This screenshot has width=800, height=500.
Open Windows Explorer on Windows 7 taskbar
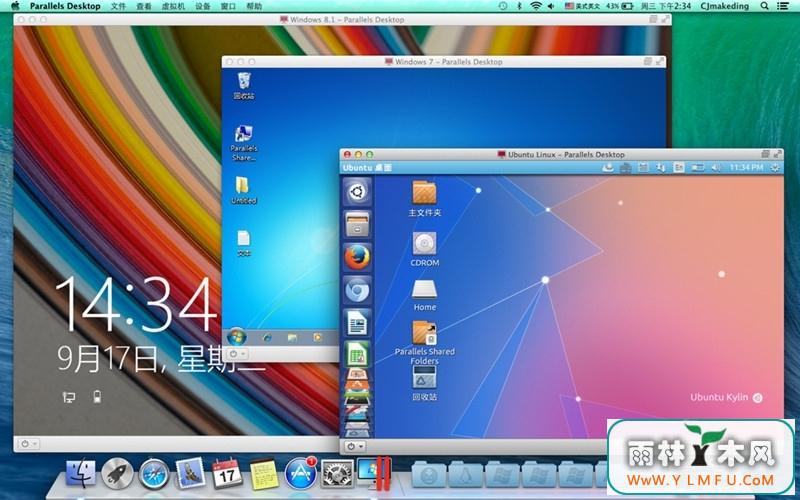[292, 337]
